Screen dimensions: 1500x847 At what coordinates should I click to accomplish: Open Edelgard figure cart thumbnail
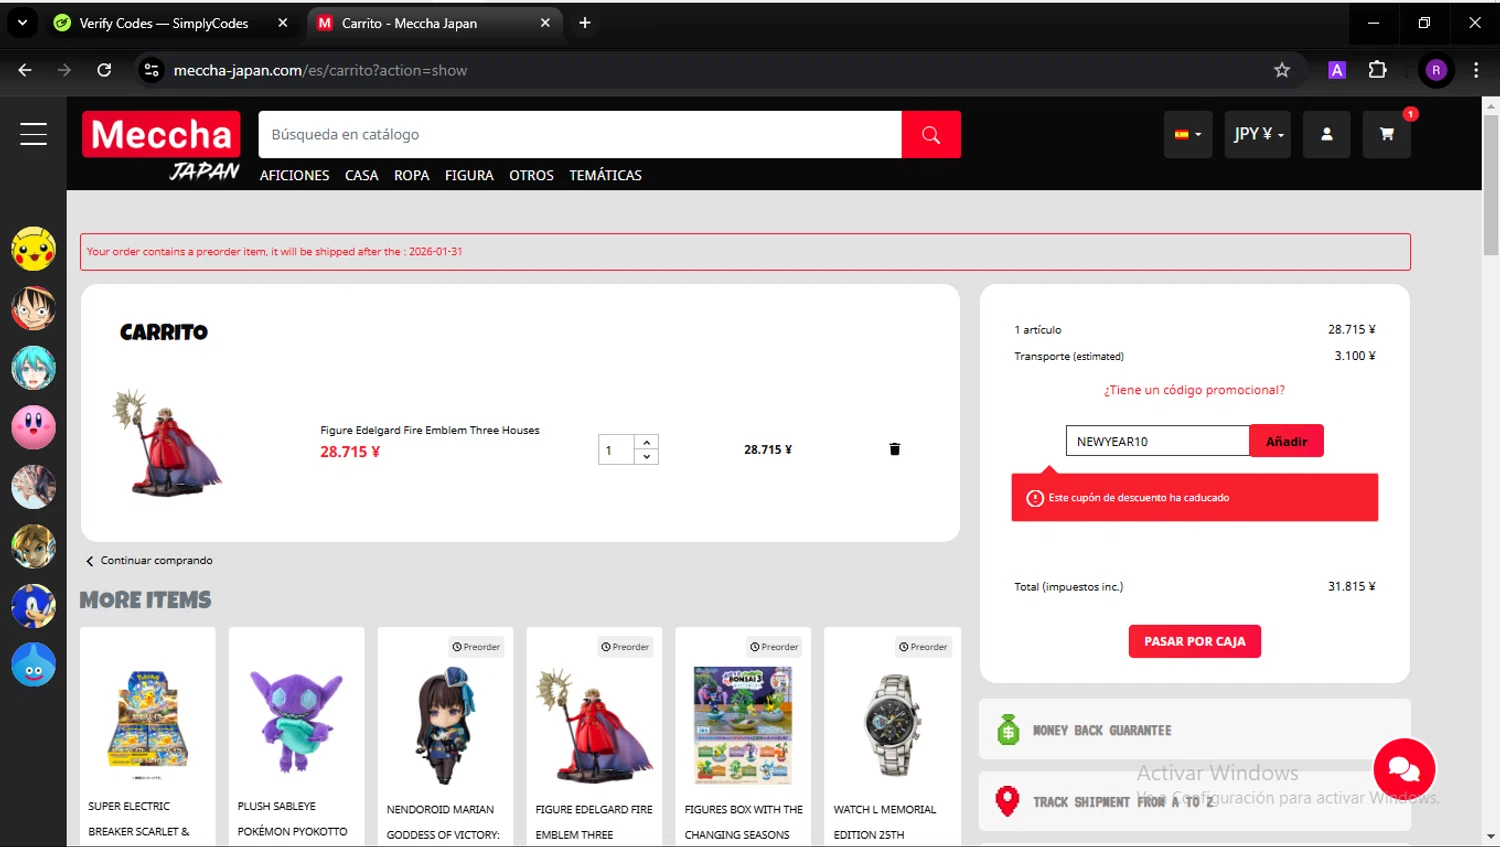click(168, 442)
